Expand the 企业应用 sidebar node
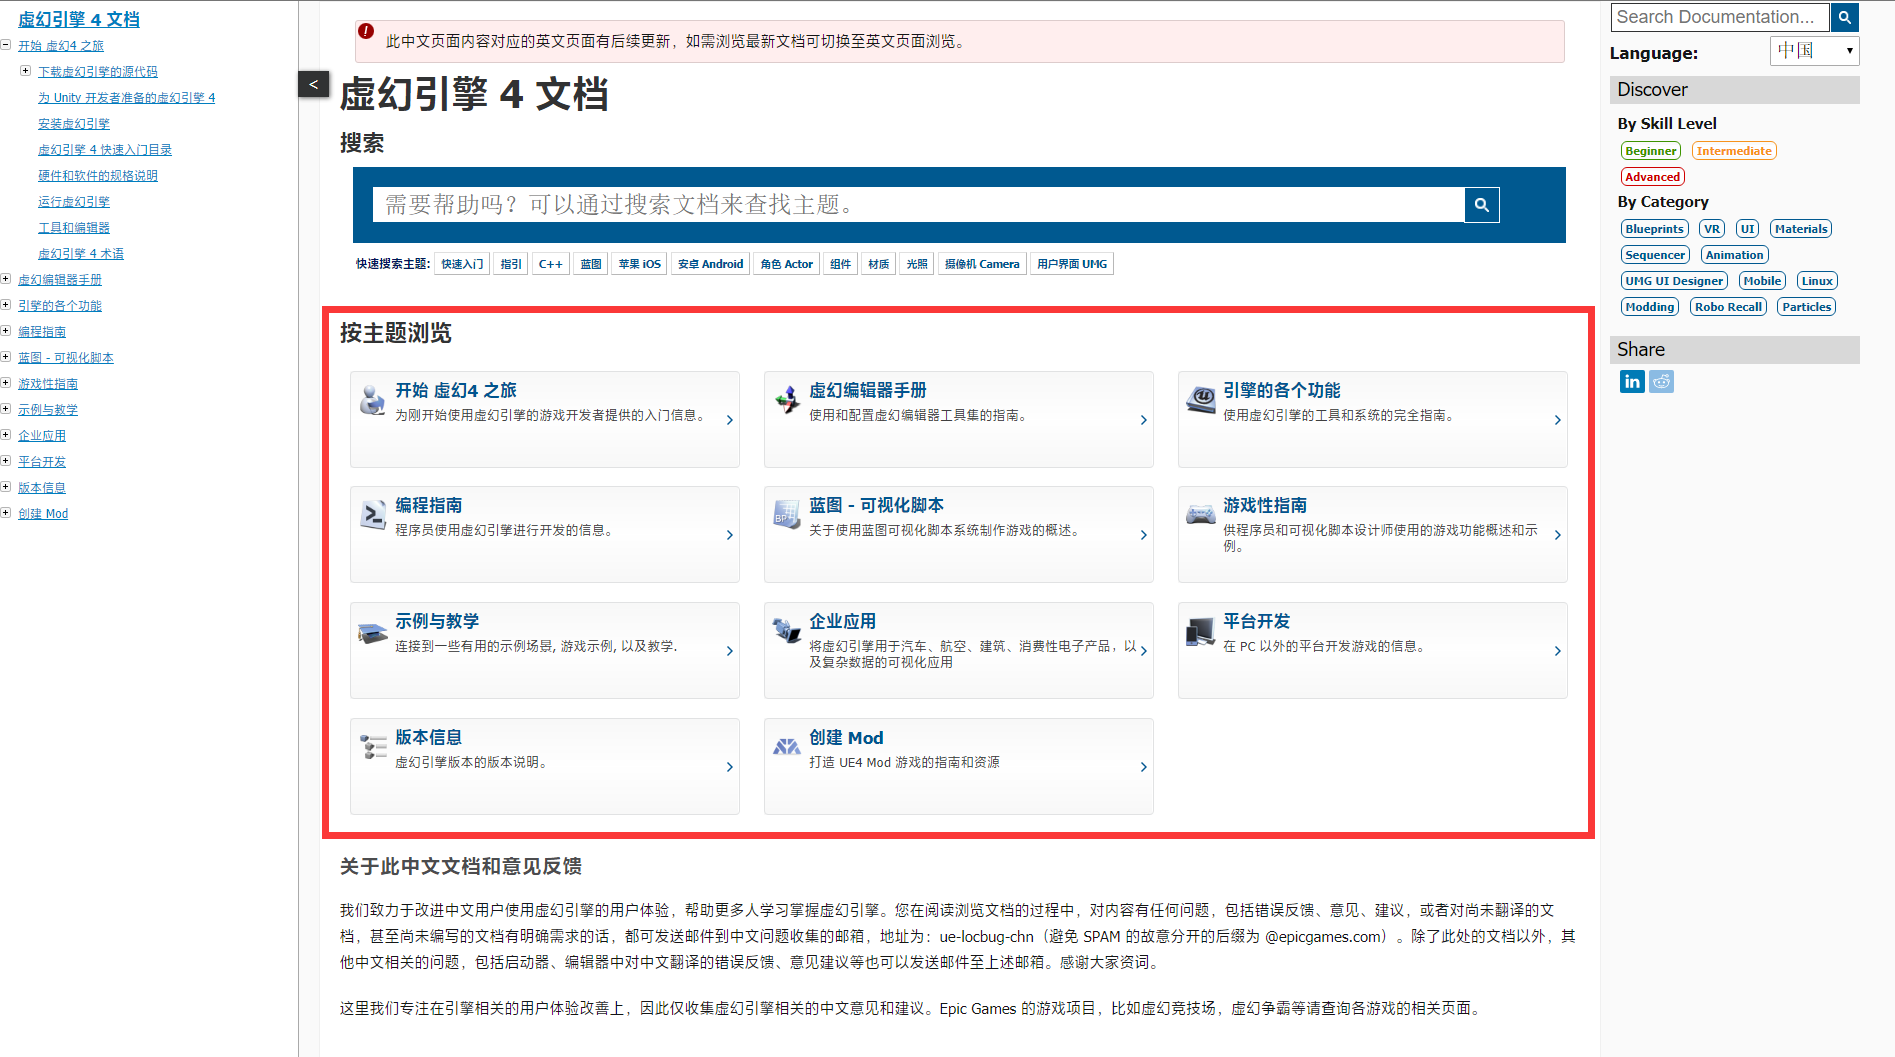Viewport: 1895px width, 1057px height. click(6, 435)
